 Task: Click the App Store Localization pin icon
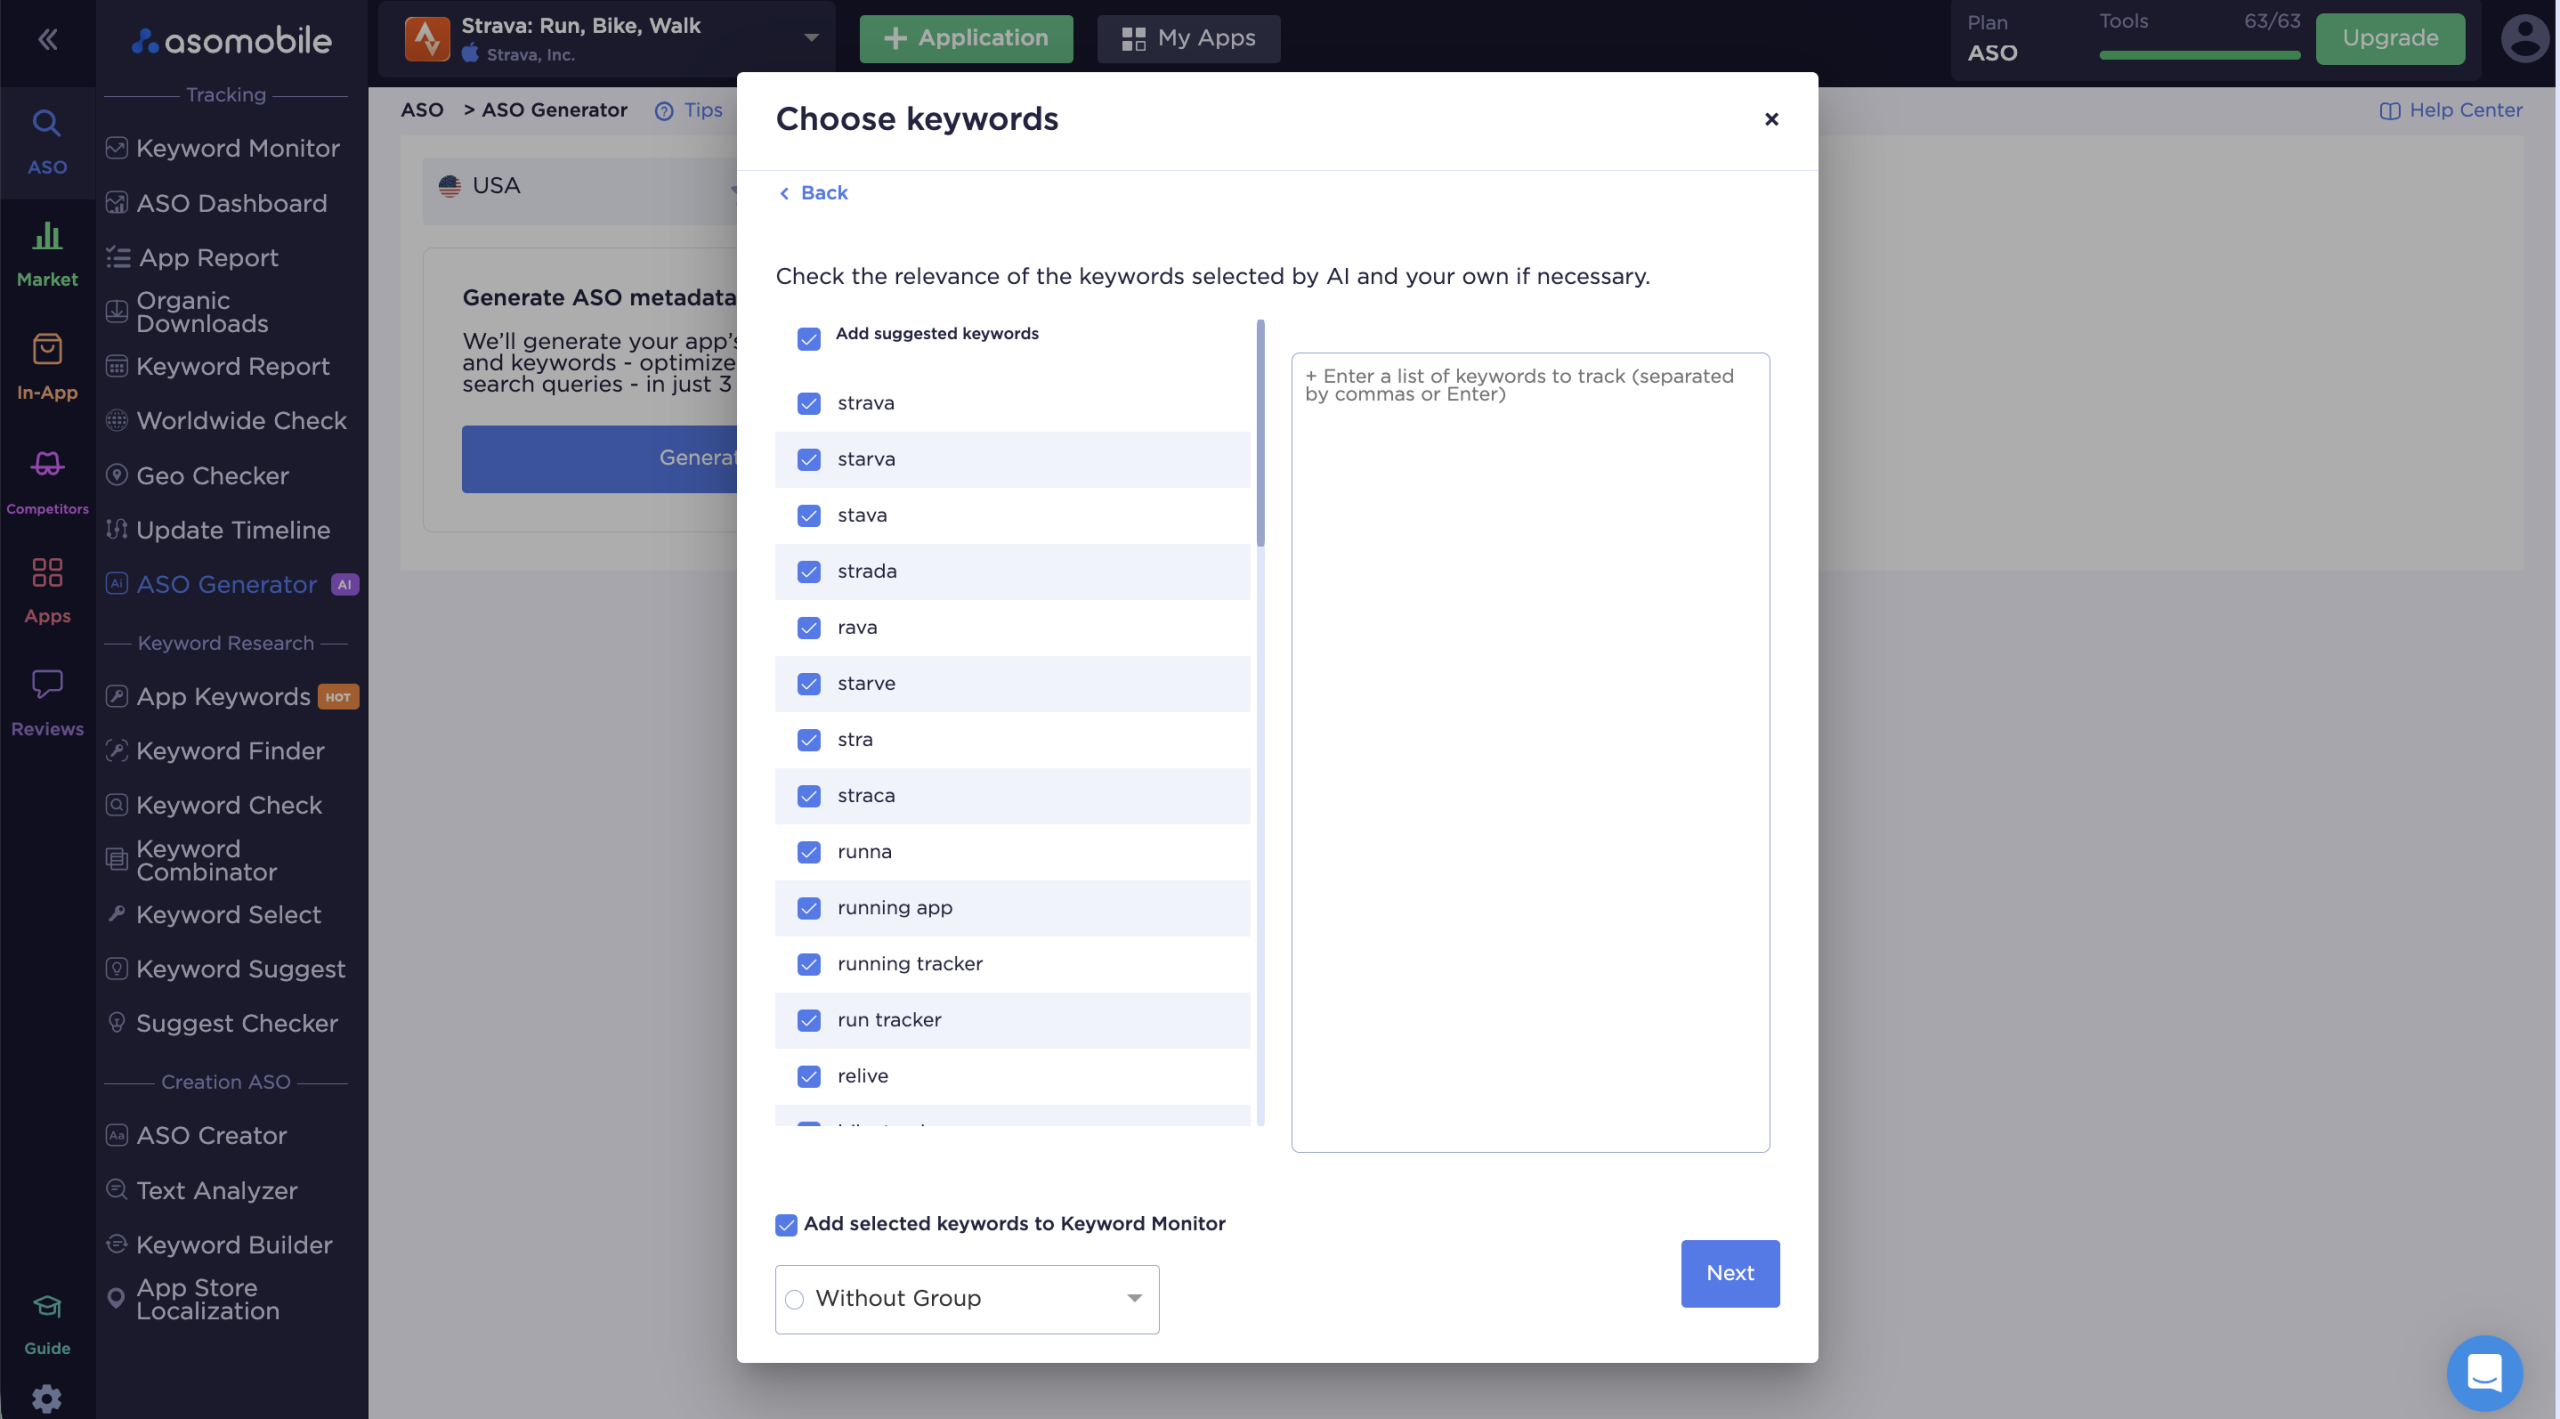tap(117, 1298)
